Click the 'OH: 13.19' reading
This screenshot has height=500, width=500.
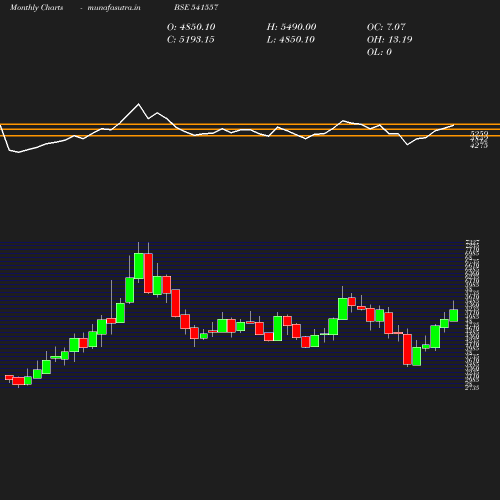coord(389,40)
